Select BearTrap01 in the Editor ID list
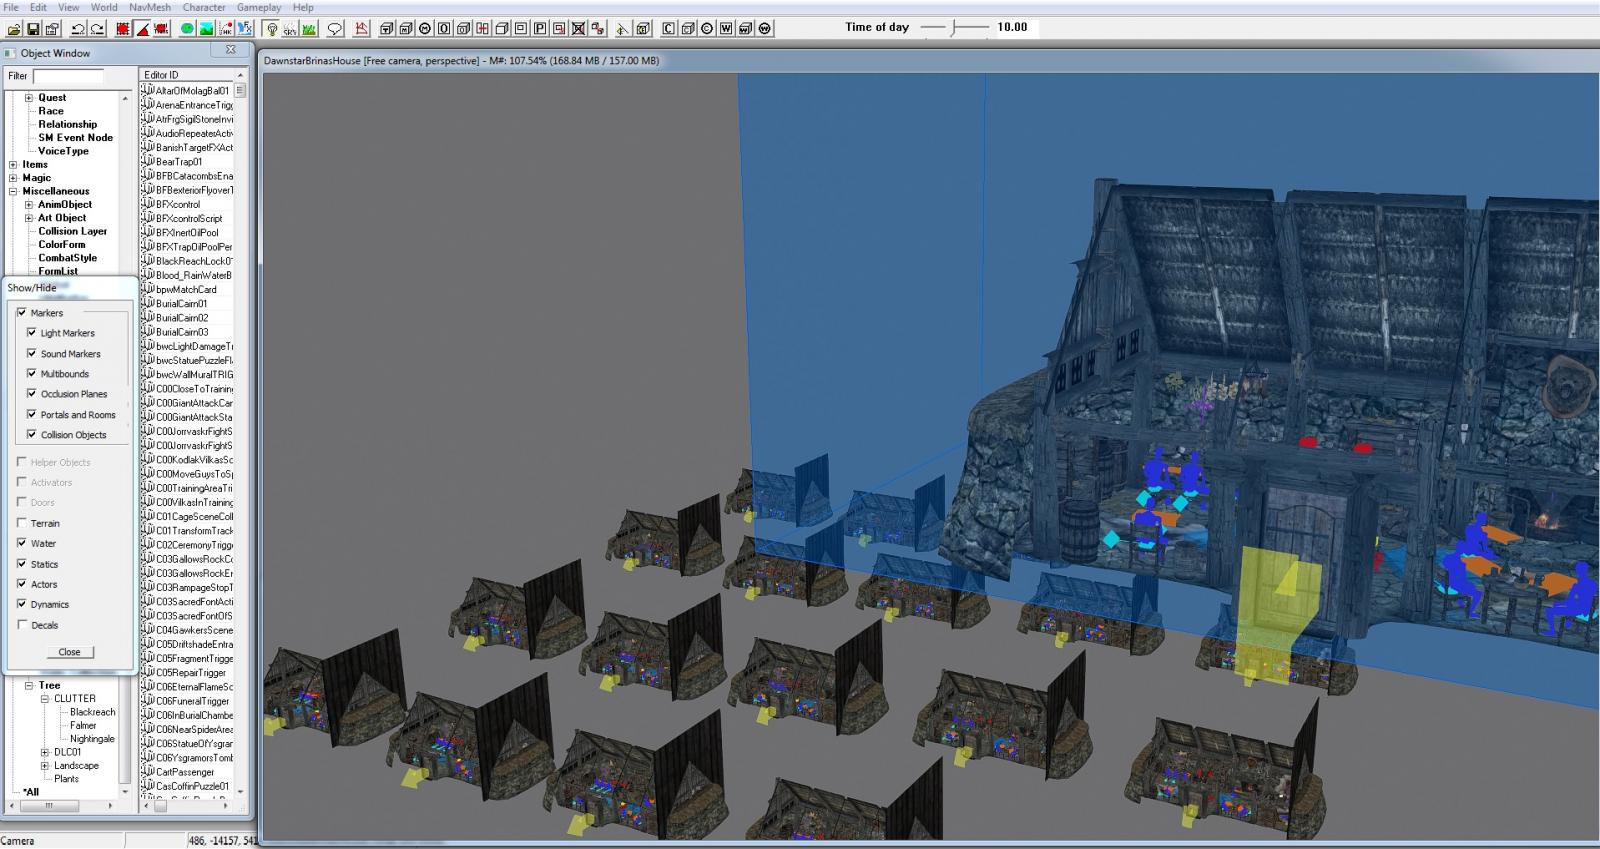This screenshot has width=1600, height=849. click(179, 162)
